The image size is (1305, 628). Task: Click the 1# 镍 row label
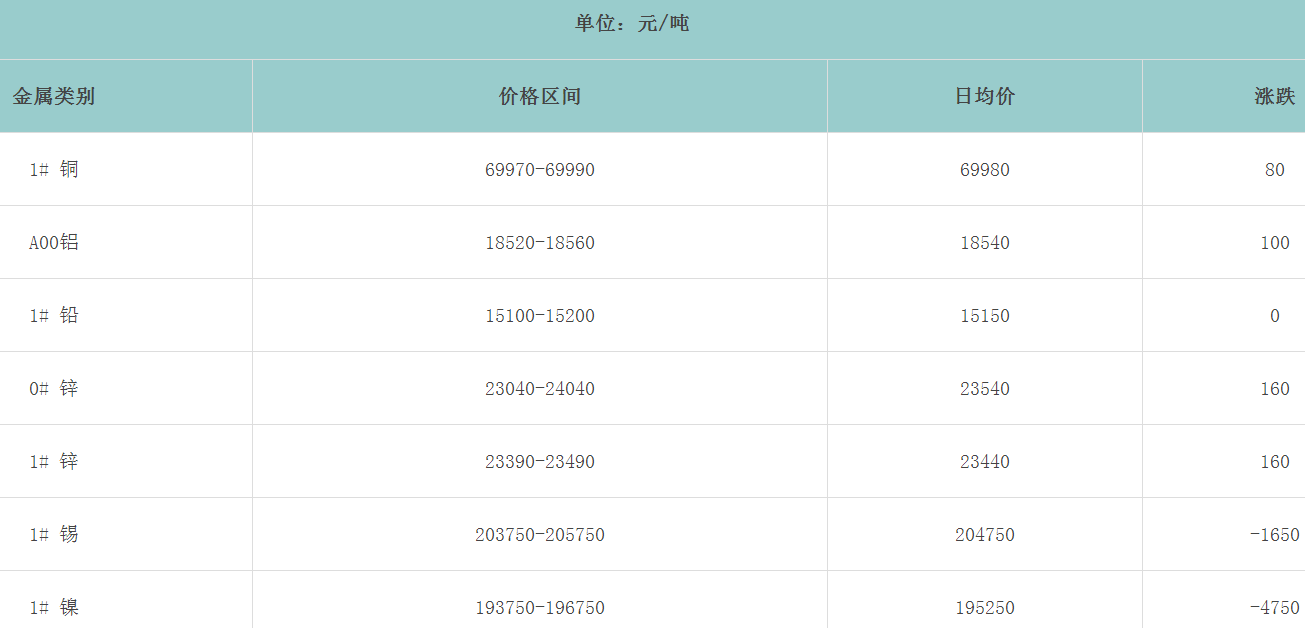pos(54,608)
